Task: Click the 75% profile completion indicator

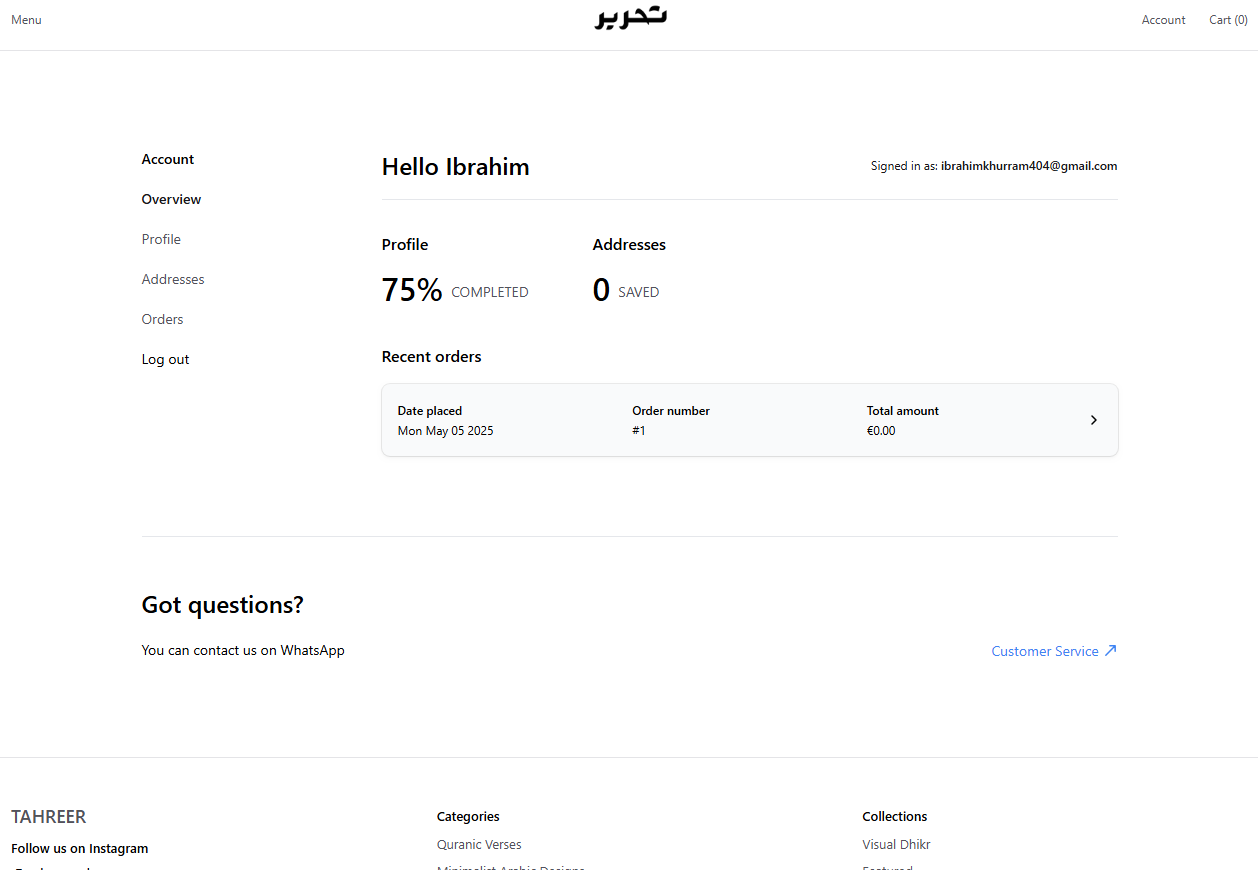Action: click(412, 289)
